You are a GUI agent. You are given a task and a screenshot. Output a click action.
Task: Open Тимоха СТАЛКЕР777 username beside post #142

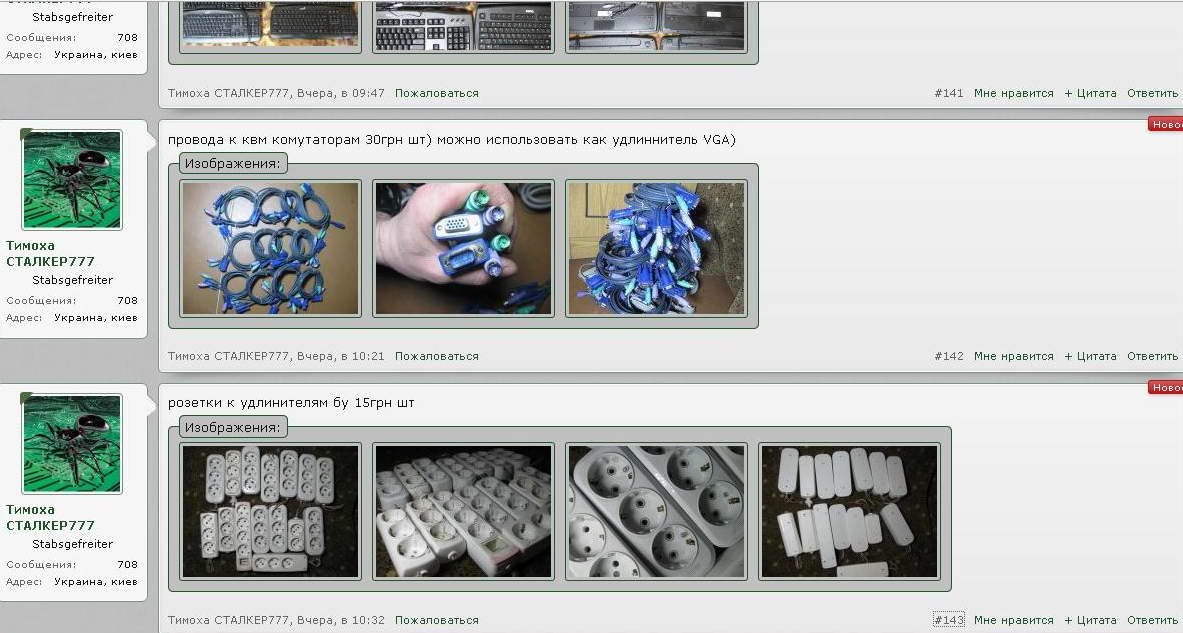tap(51, 254)
